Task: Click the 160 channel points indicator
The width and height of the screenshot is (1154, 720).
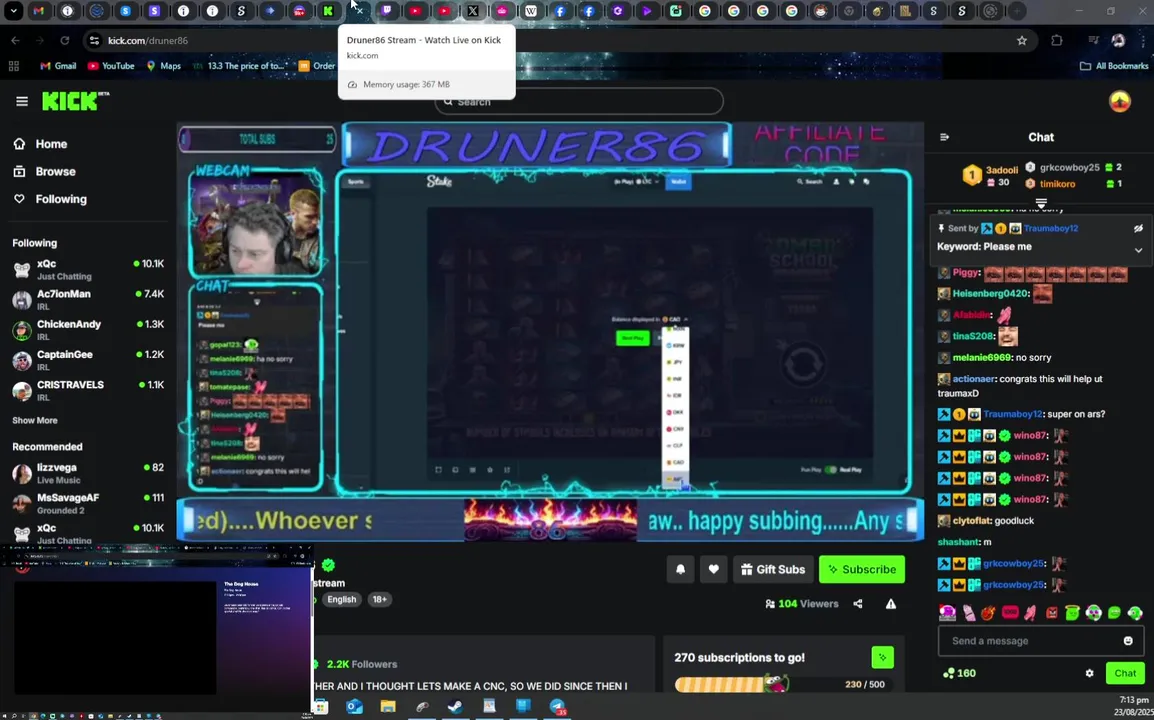Action: [959, 673]
